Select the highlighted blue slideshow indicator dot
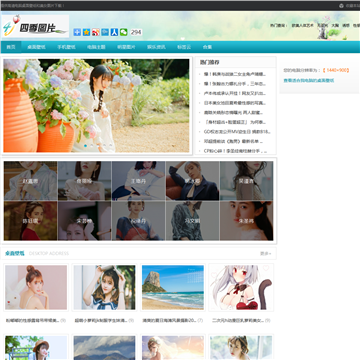The image size is (360, 360). [x=86, y=146]
